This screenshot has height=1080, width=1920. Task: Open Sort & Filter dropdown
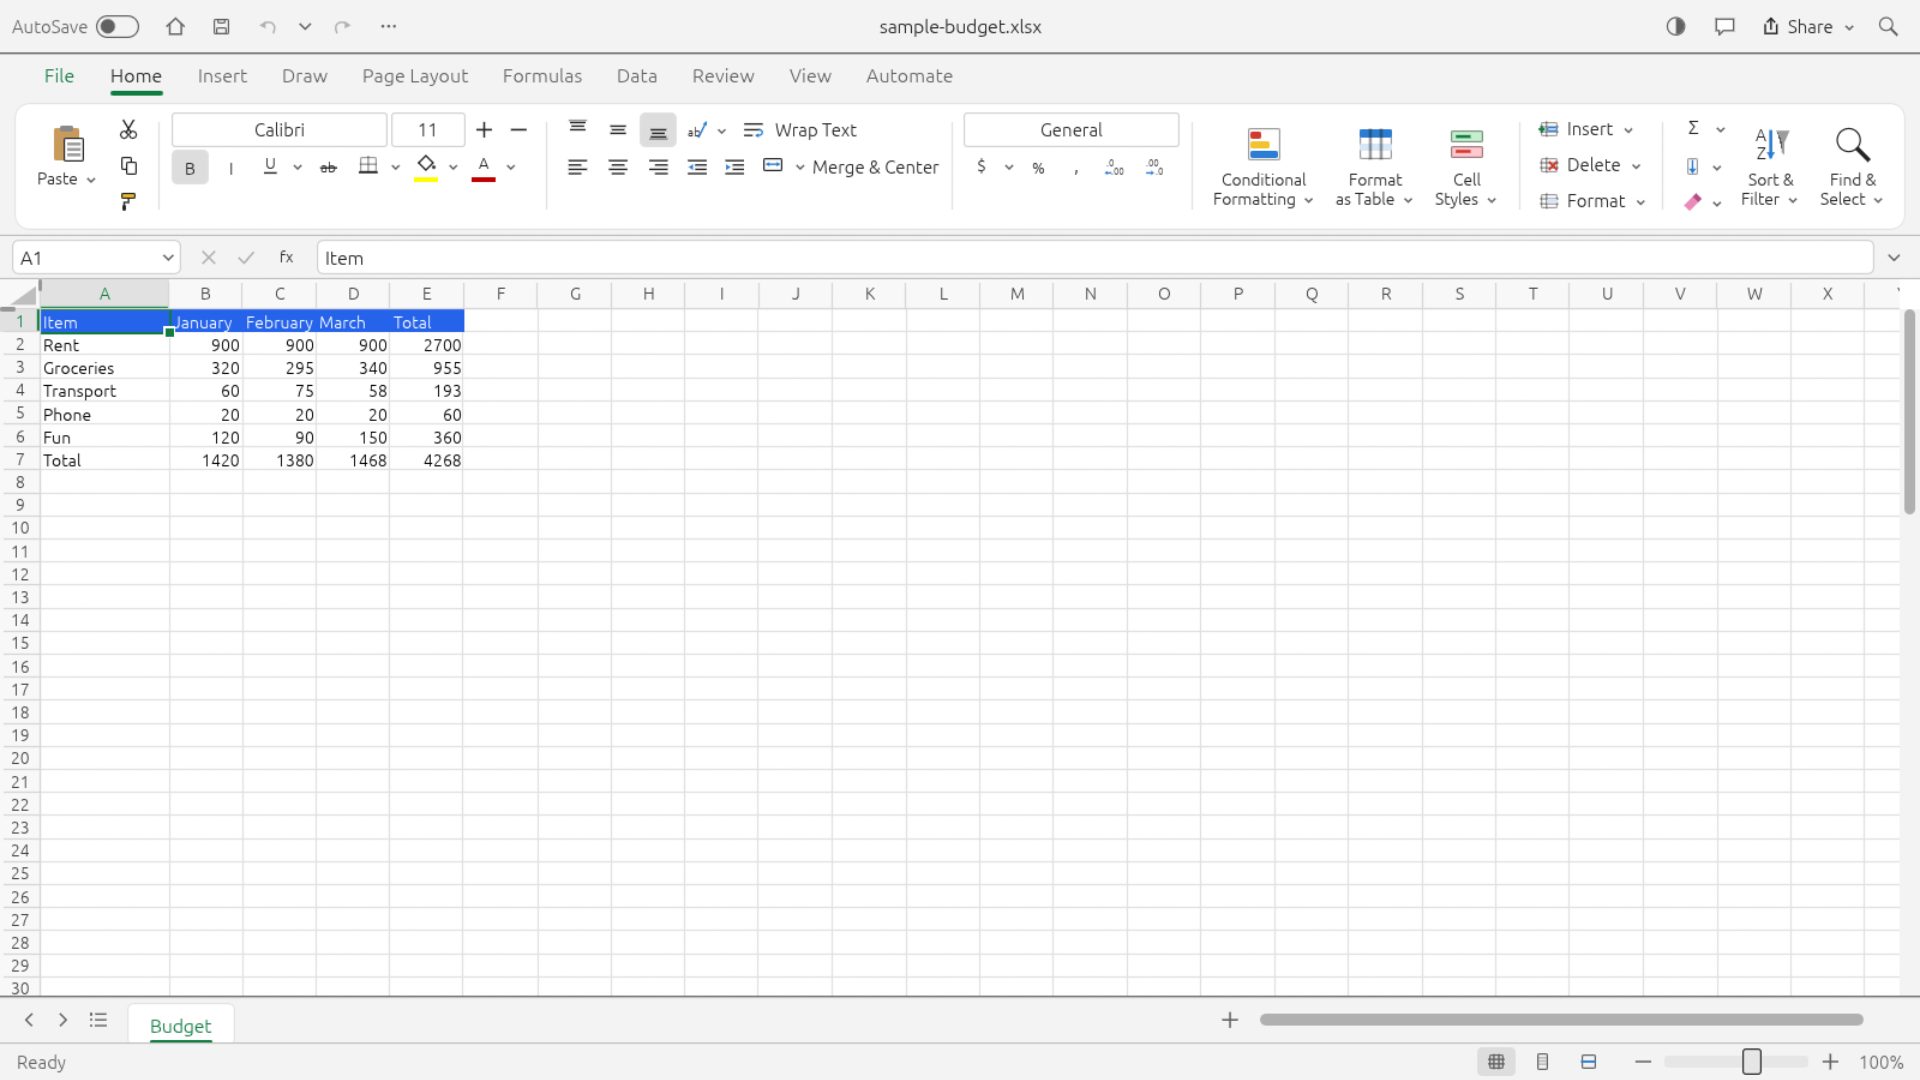(x=1769, y=167)
